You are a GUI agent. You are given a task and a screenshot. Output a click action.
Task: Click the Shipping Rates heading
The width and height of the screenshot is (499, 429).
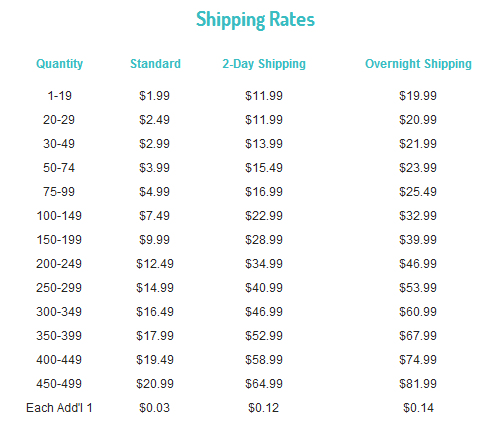click(x=255, y=19)
